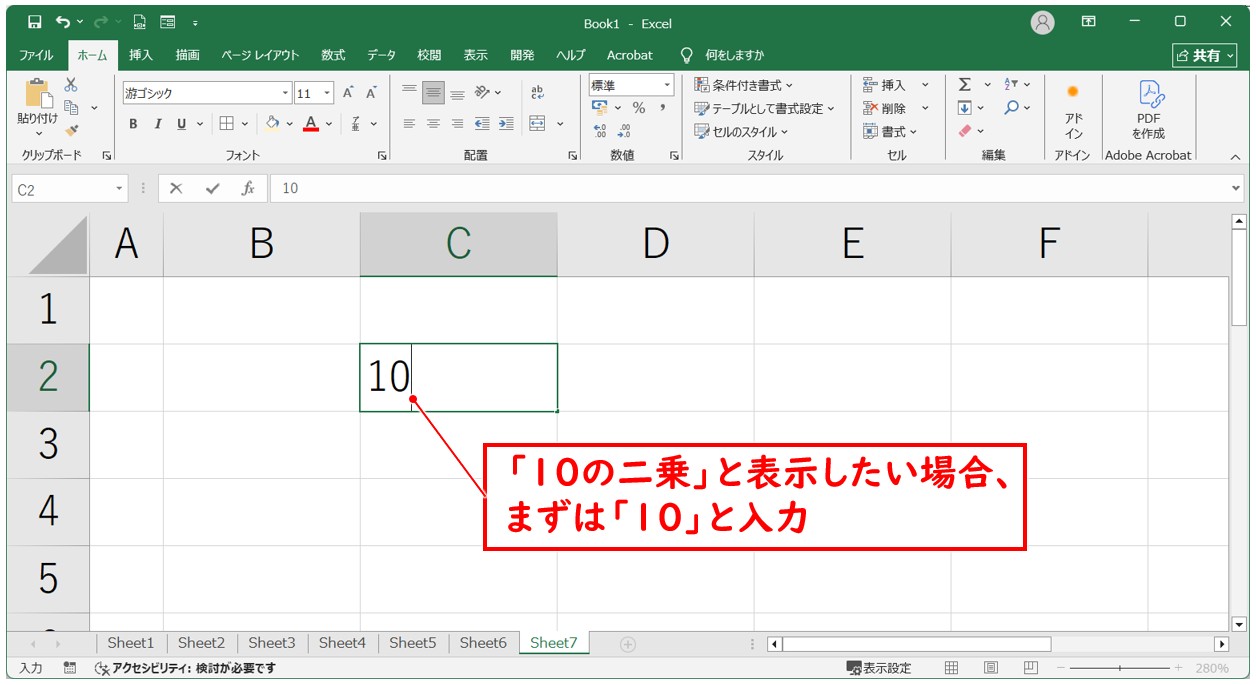Open the 条件付き書式 button

point(744,85)
